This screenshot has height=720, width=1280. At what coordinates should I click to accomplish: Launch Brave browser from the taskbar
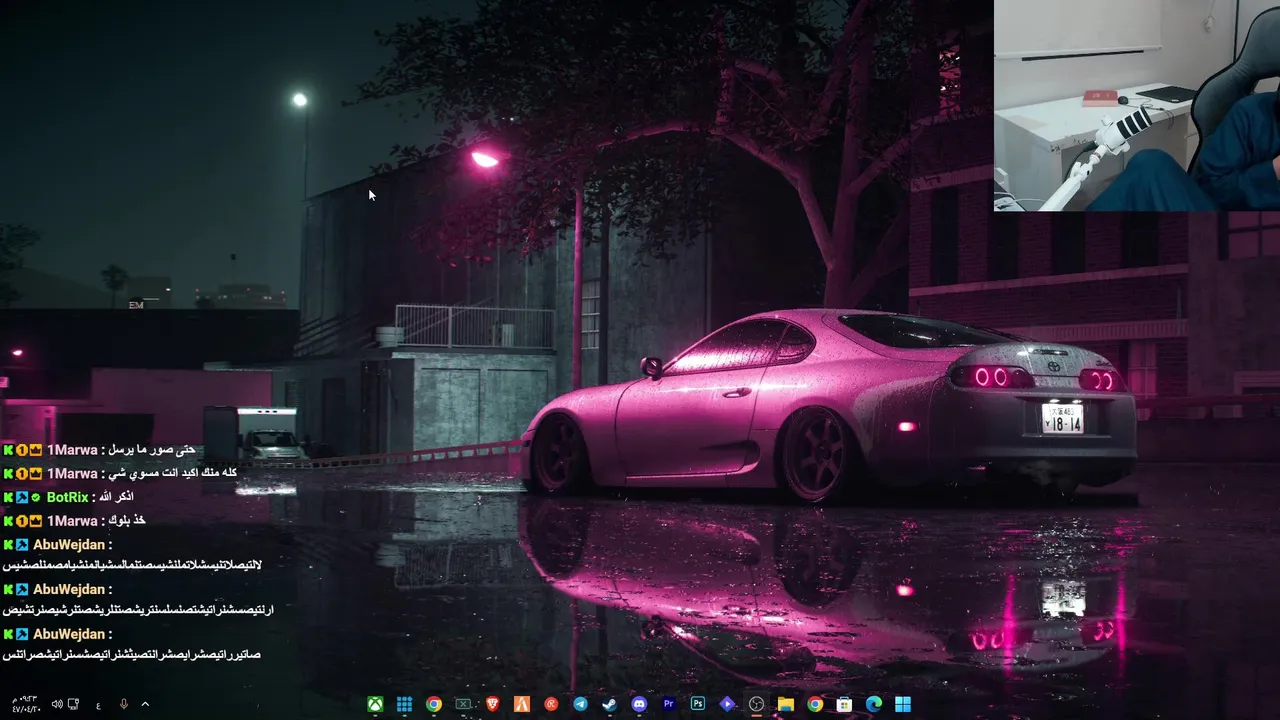492,704
